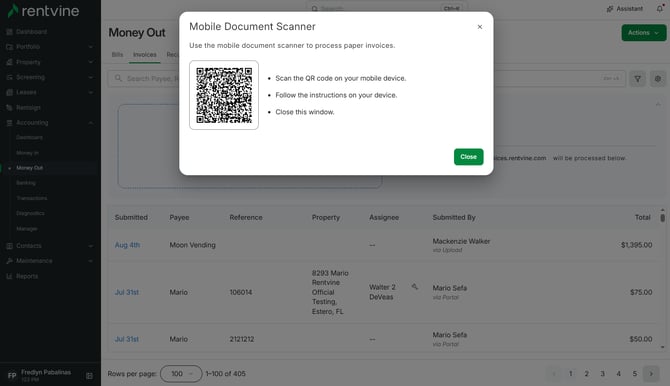Collapse the Accounting sidebar section
The width and height of the screenshot is (670, 386).
(x=50, y=123)
